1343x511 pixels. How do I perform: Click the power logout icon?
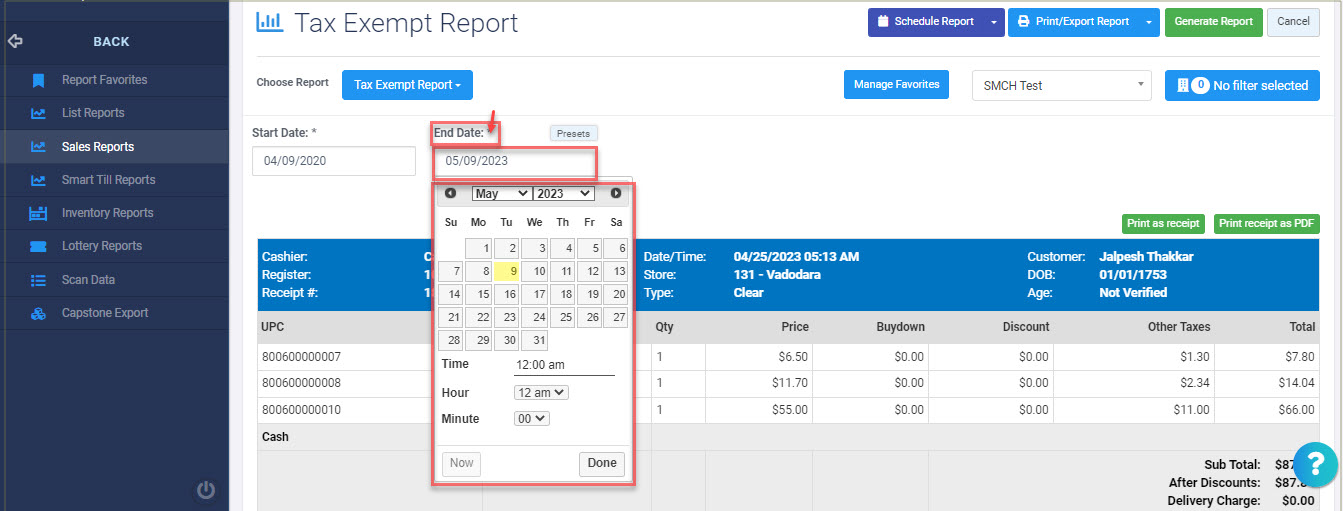[205, 490]
